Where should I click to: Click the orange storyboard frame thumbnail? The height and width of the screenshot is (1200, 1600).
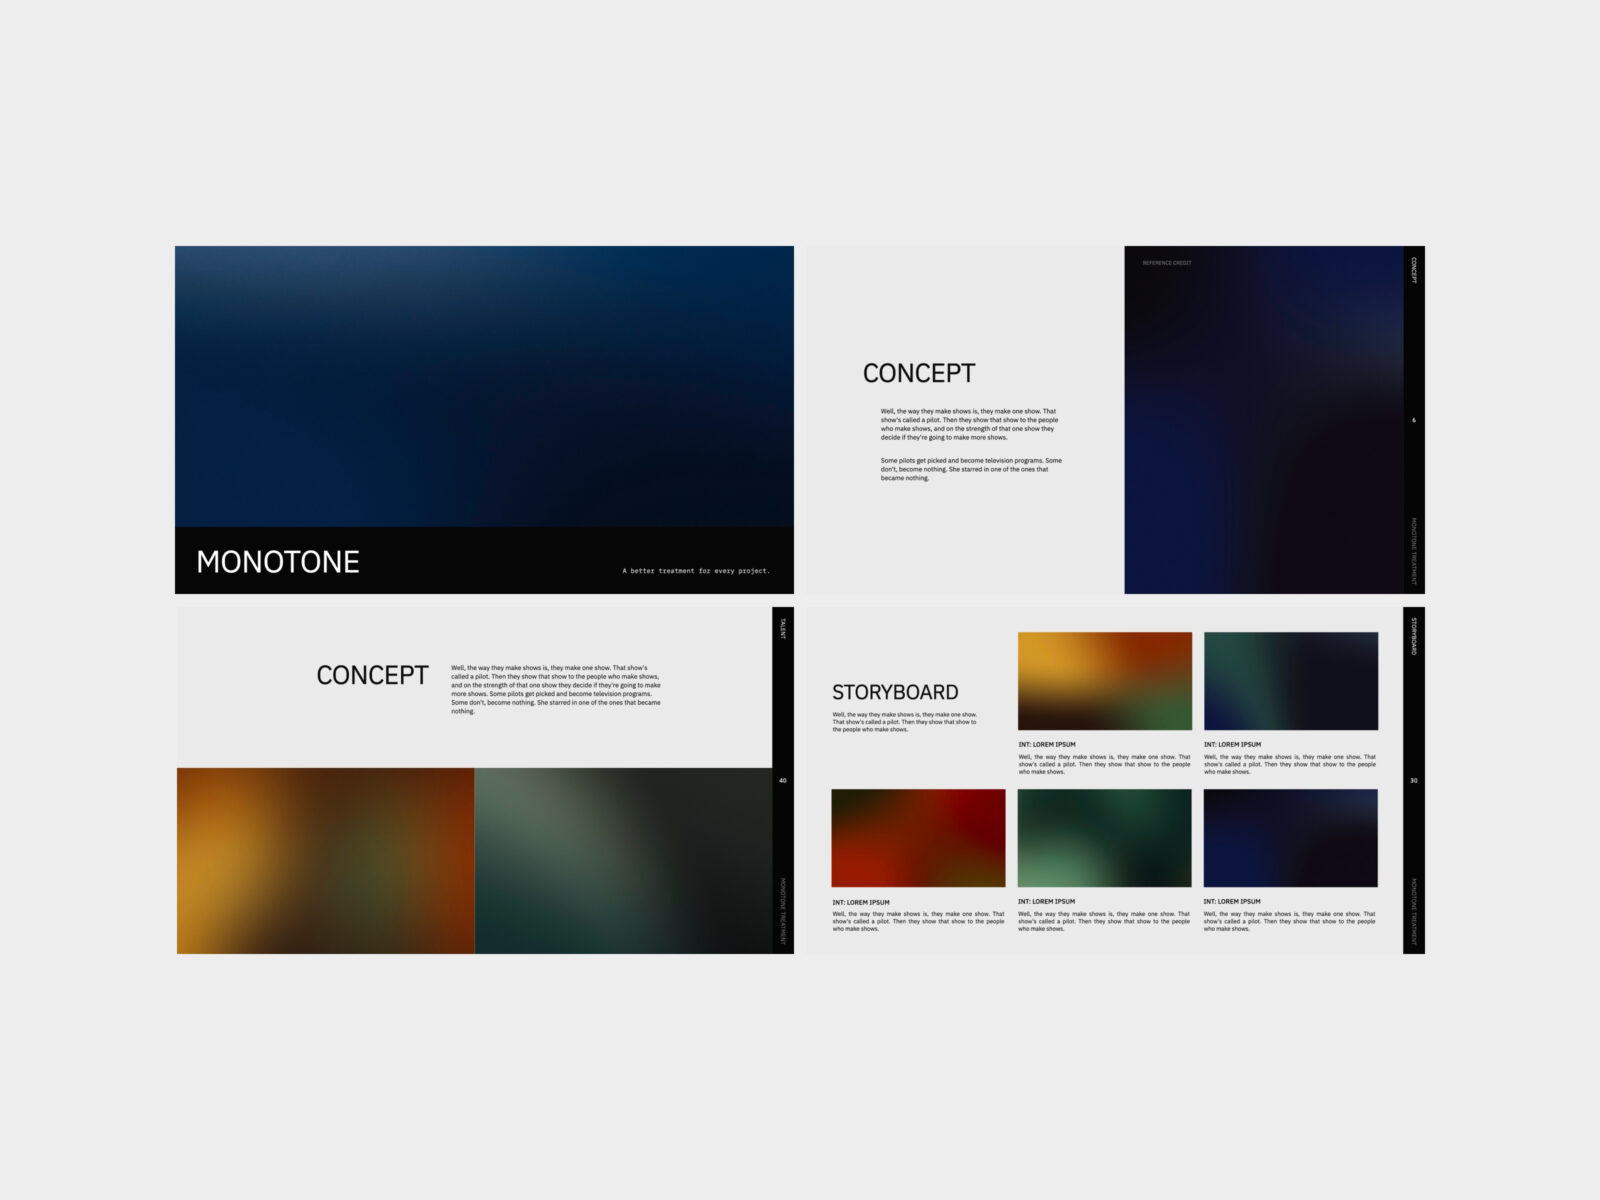[x=1104, y=679]
